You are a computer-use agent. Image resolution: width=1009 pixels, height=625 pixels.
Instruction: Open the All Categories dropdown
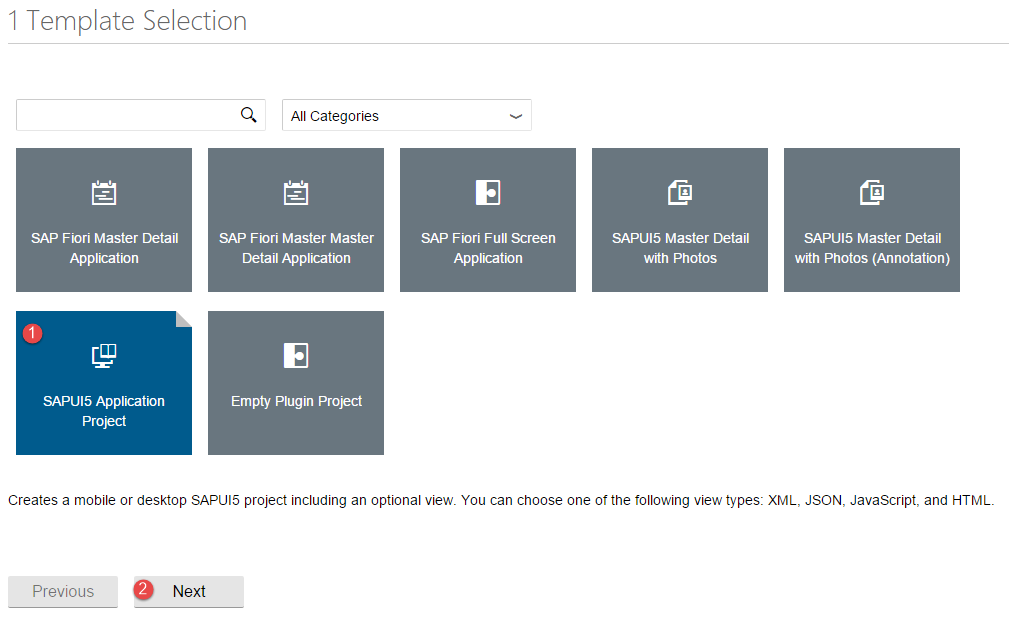point(407,115)
